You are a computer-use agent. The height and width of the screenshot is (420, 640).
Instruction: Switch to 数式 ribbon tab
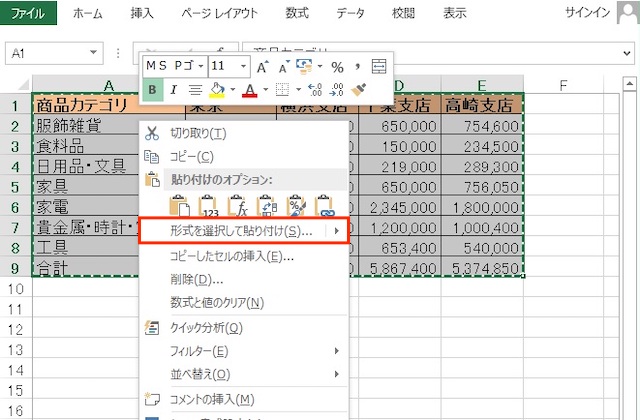pos(297,13)
